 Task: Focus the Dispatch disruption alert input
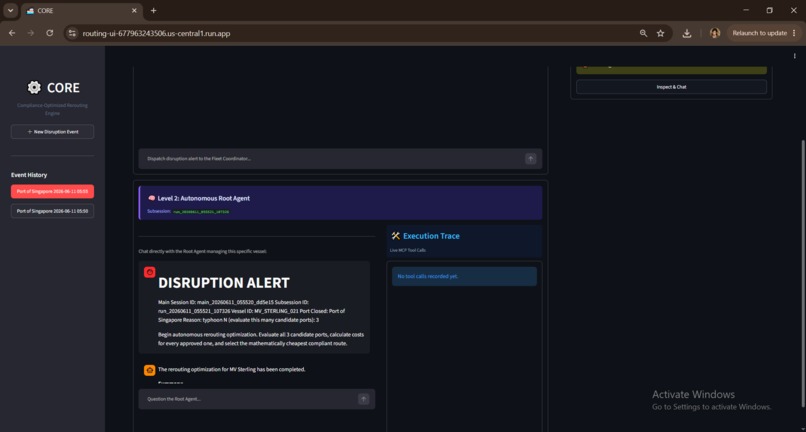pyautogui.click(x=332, y=159)
